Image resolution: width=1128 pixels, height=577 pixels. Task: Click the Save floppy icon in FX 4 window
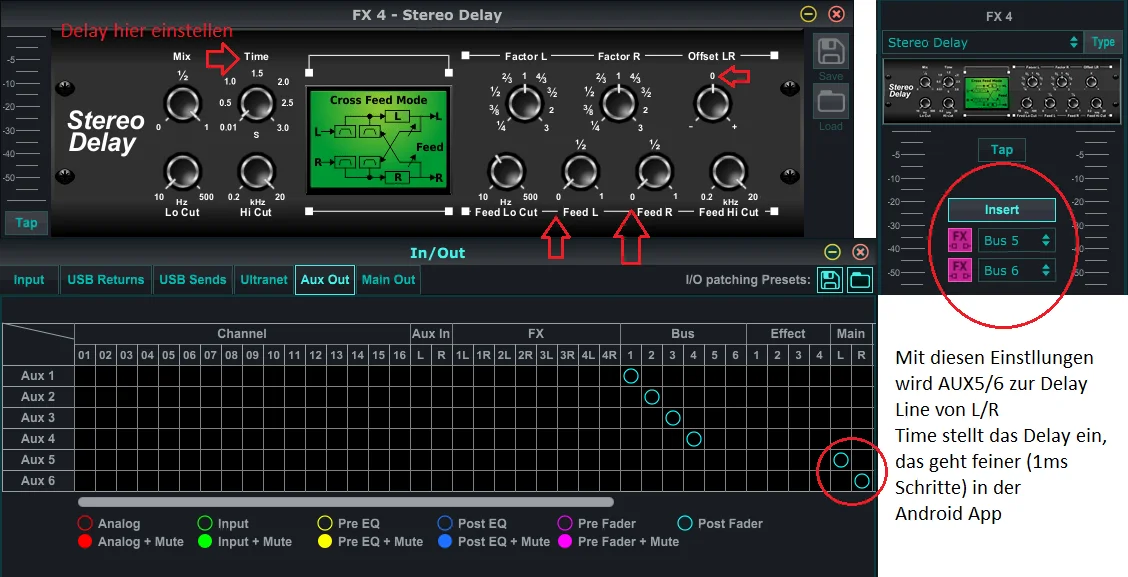coord(830,52)
